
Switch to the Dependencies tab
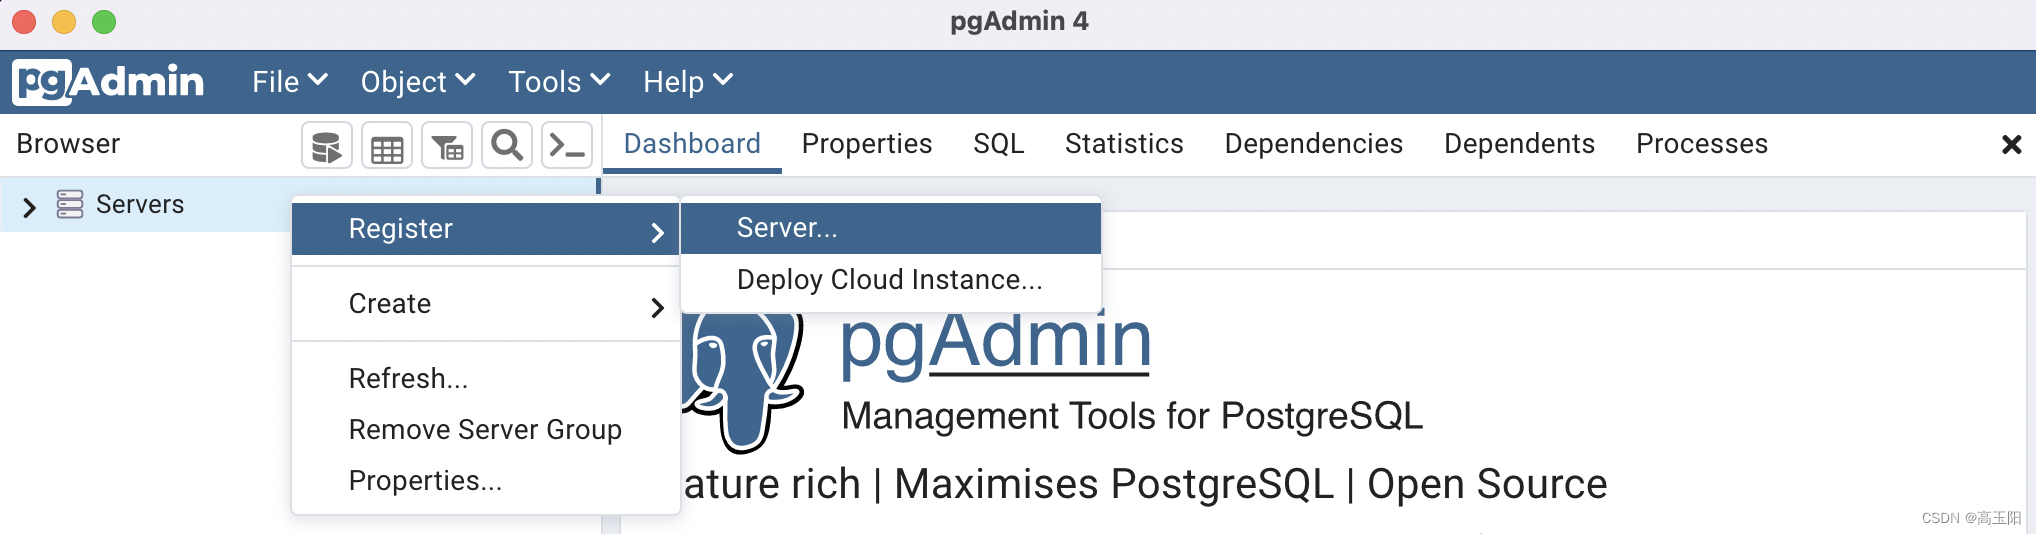(1314, 144)
